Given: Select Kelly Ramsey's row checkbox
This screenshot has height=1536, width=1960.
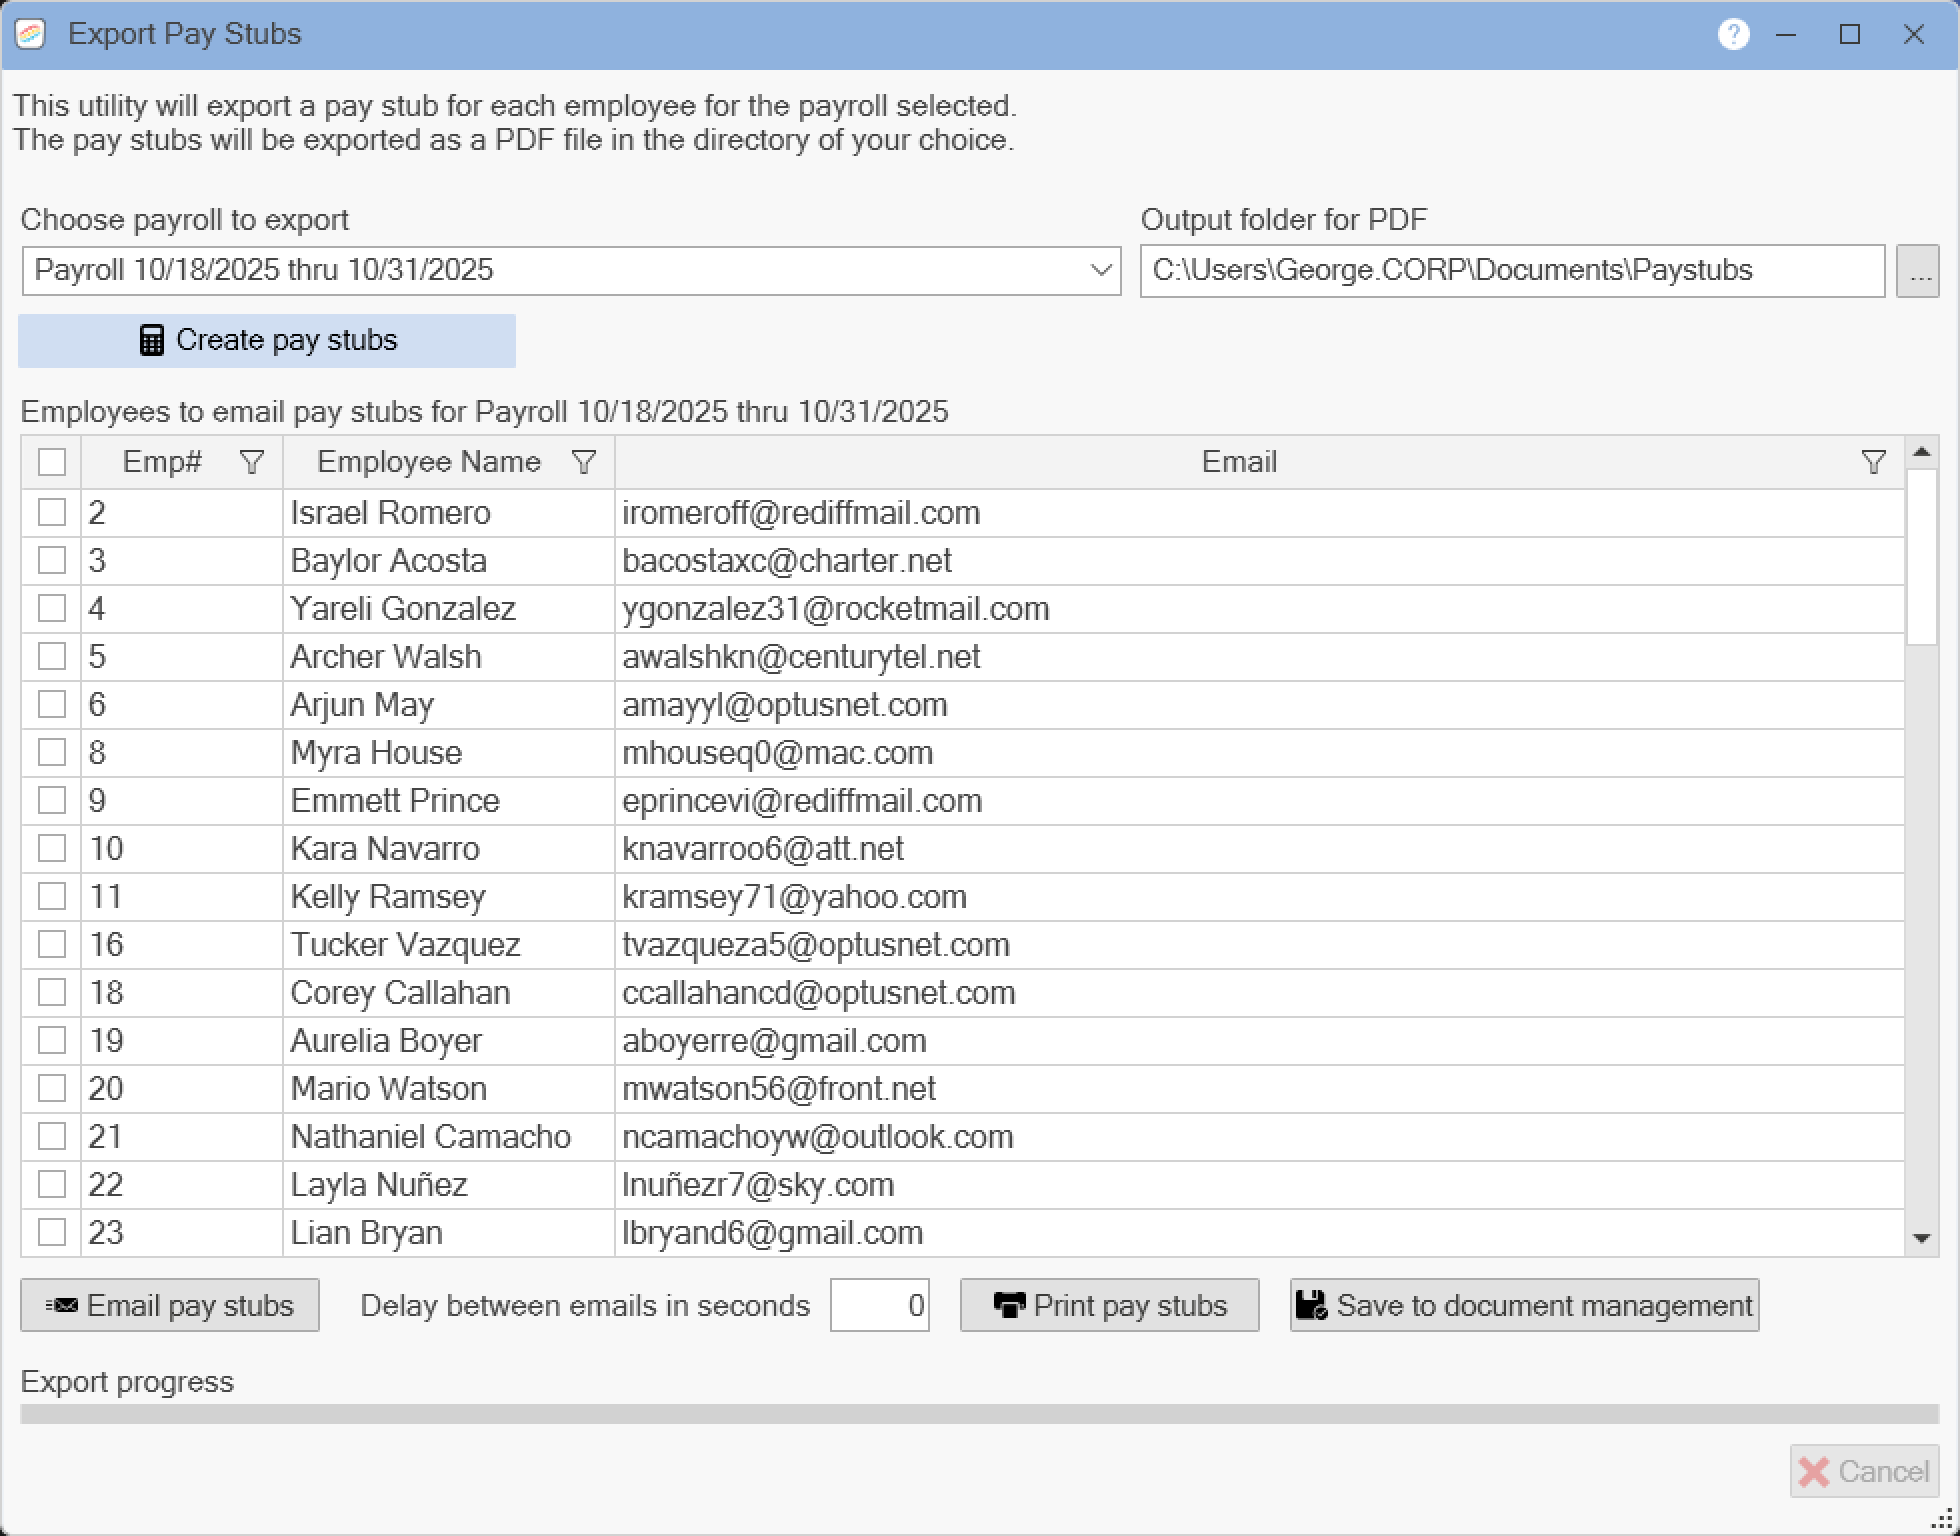Looking at the screenshot, I should (52, 897).
